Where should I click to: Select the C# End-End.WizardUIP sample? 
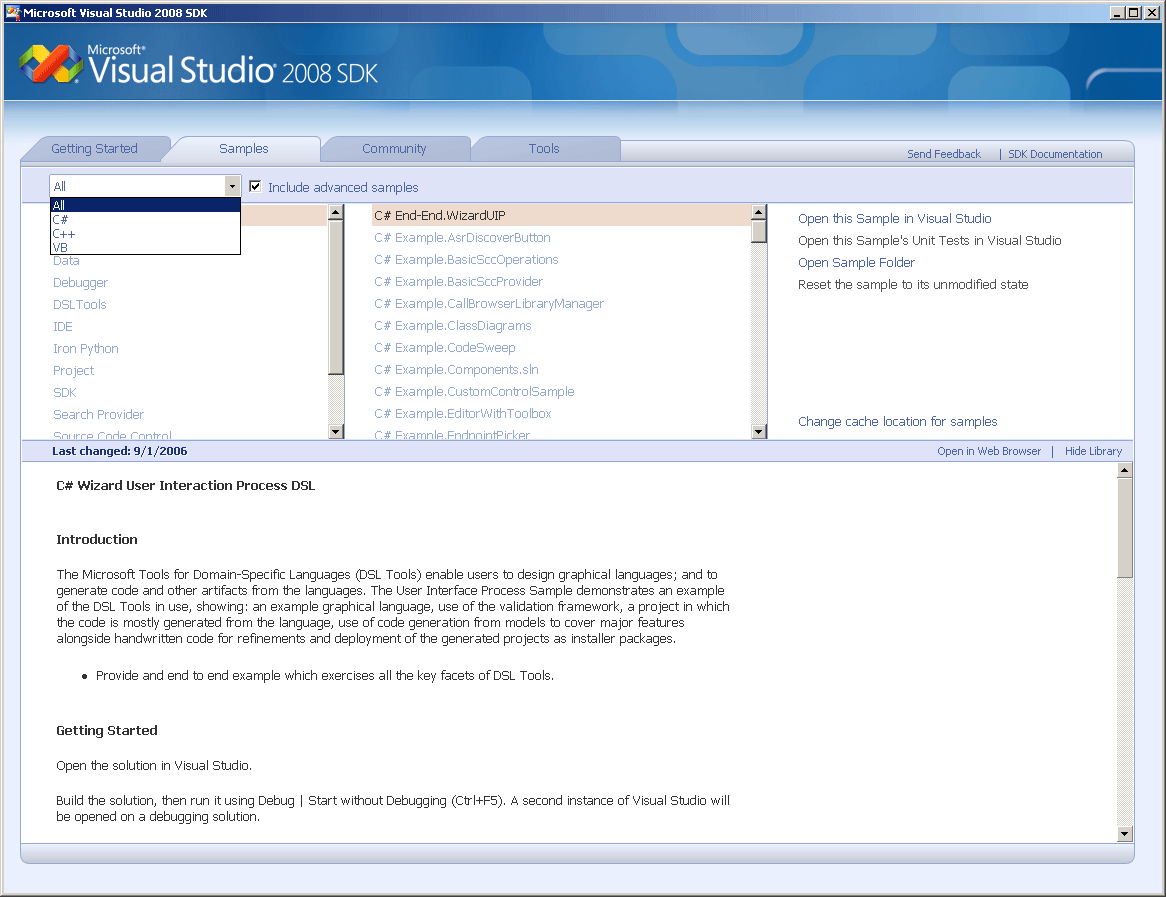(561, 216)
